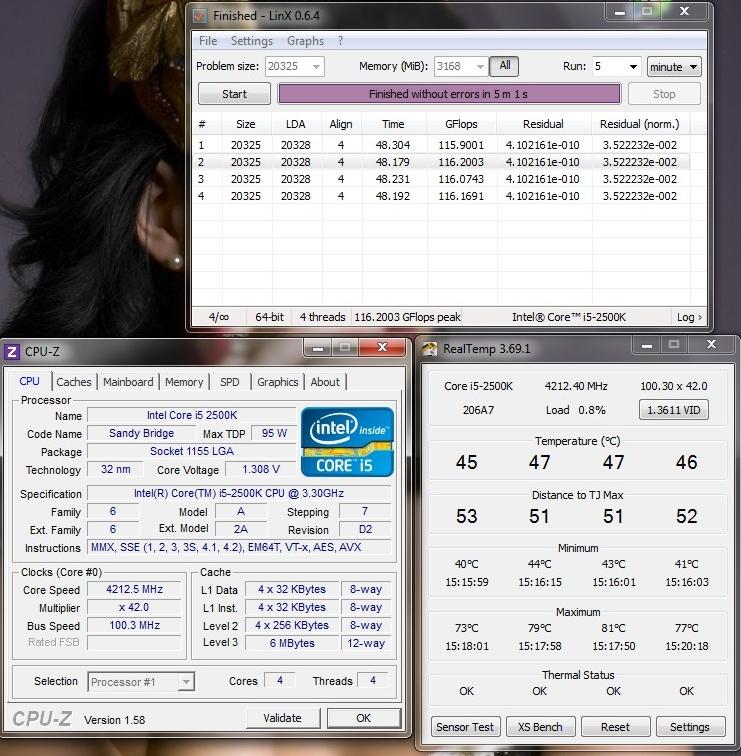The image size is (741, 756).
Task: Switch to the Graphics tab
Action: [278, 382]
